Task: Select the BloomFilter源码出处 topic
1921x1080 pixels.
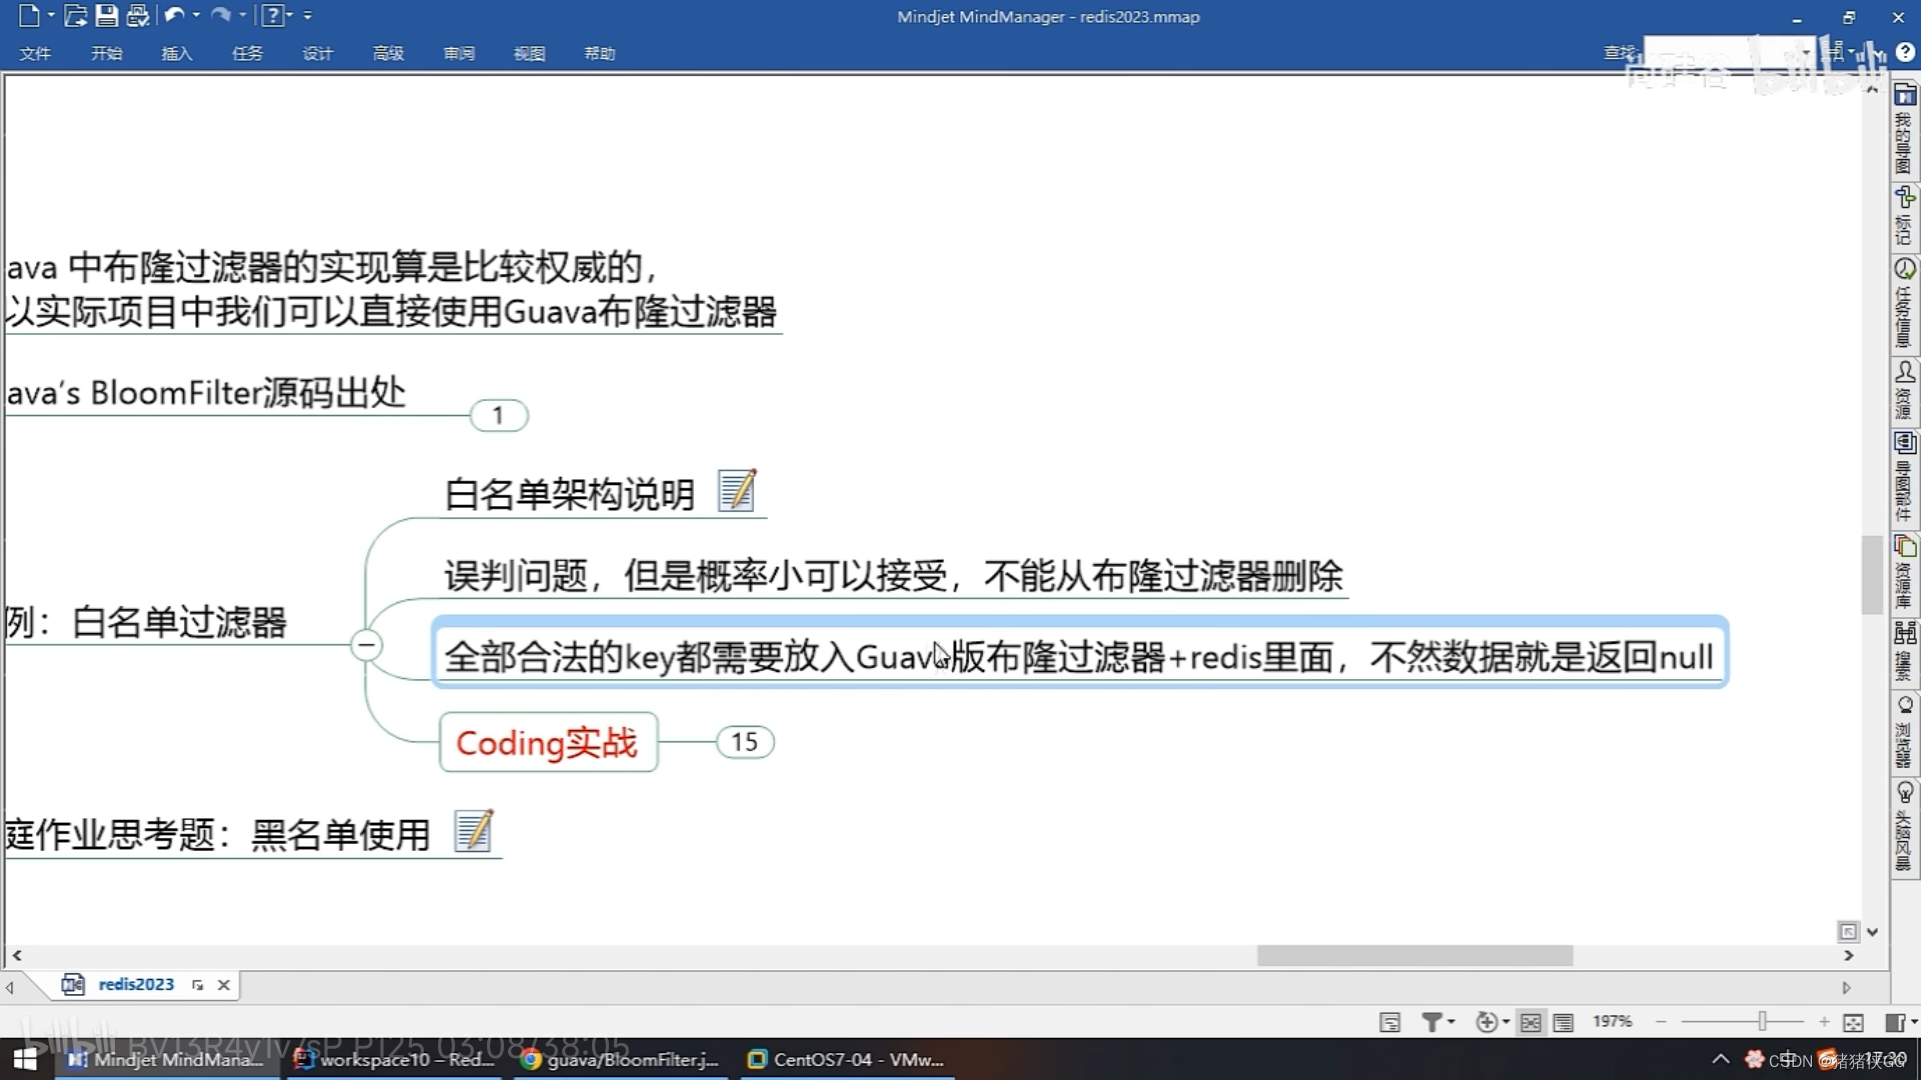Action: point(207,393)
